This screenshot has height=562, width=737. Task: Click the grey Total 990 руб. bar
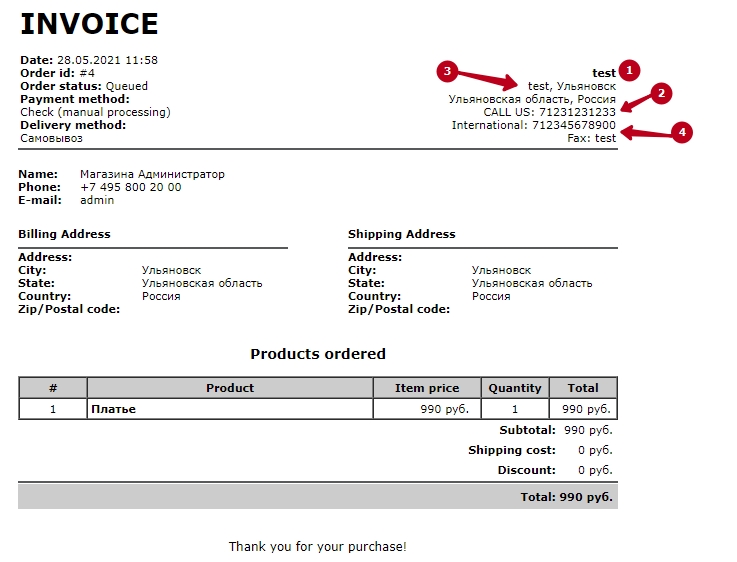pyautogui.click(x=317, y=496)
